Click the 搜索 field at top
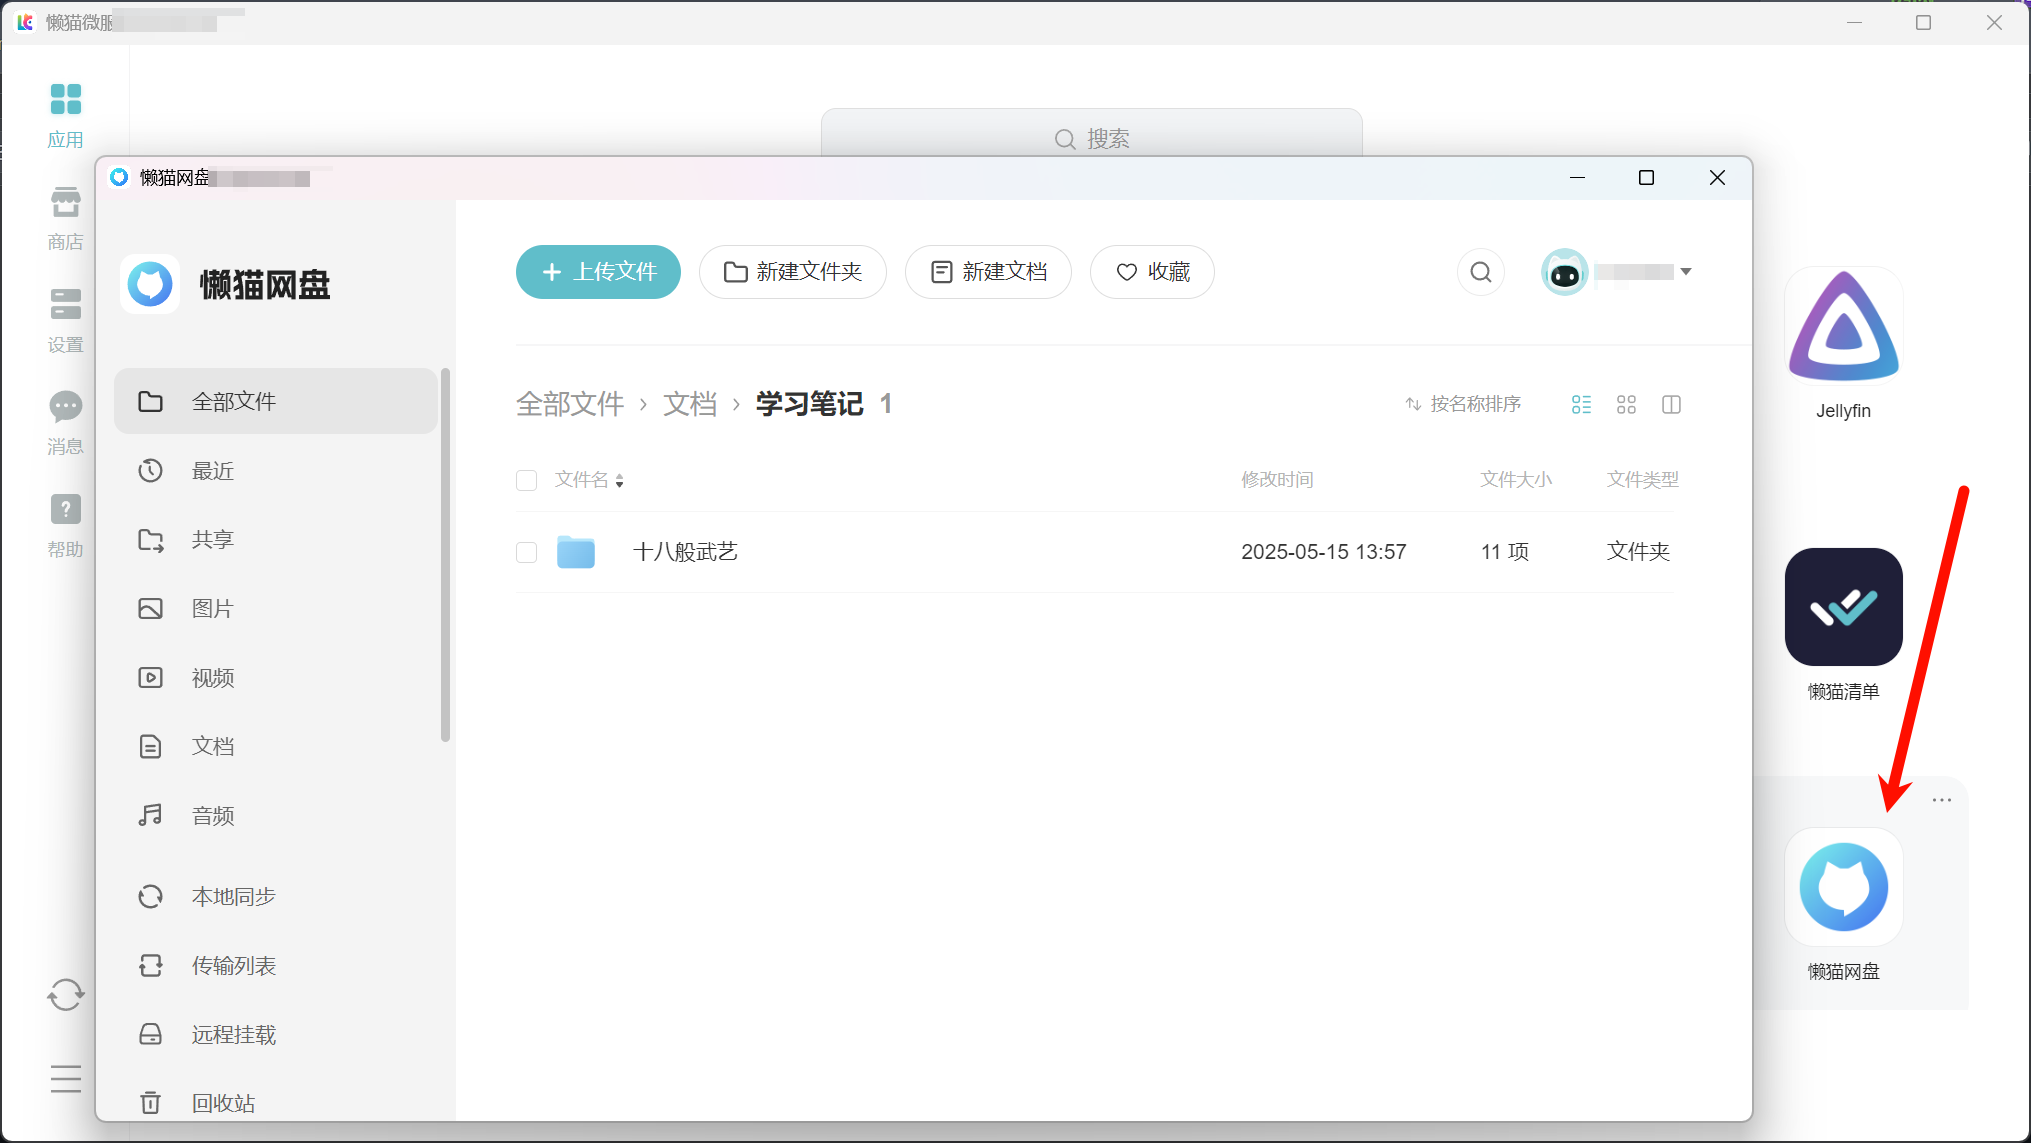The image size is (2031, 1143). [1091, 138]
